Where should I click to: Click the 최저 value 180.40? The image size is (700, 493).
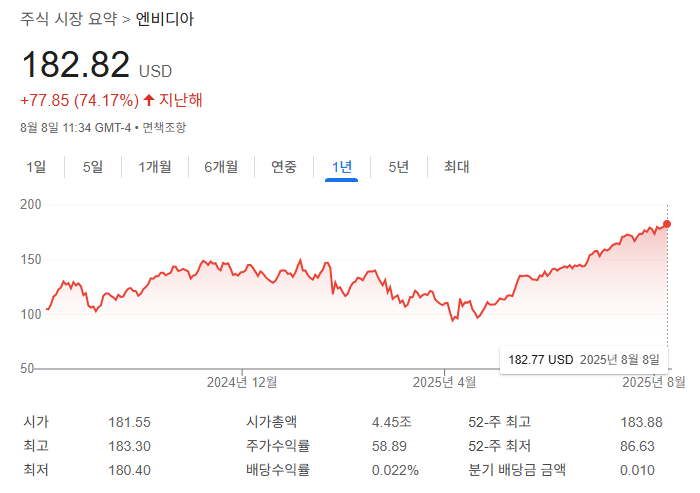129,470
